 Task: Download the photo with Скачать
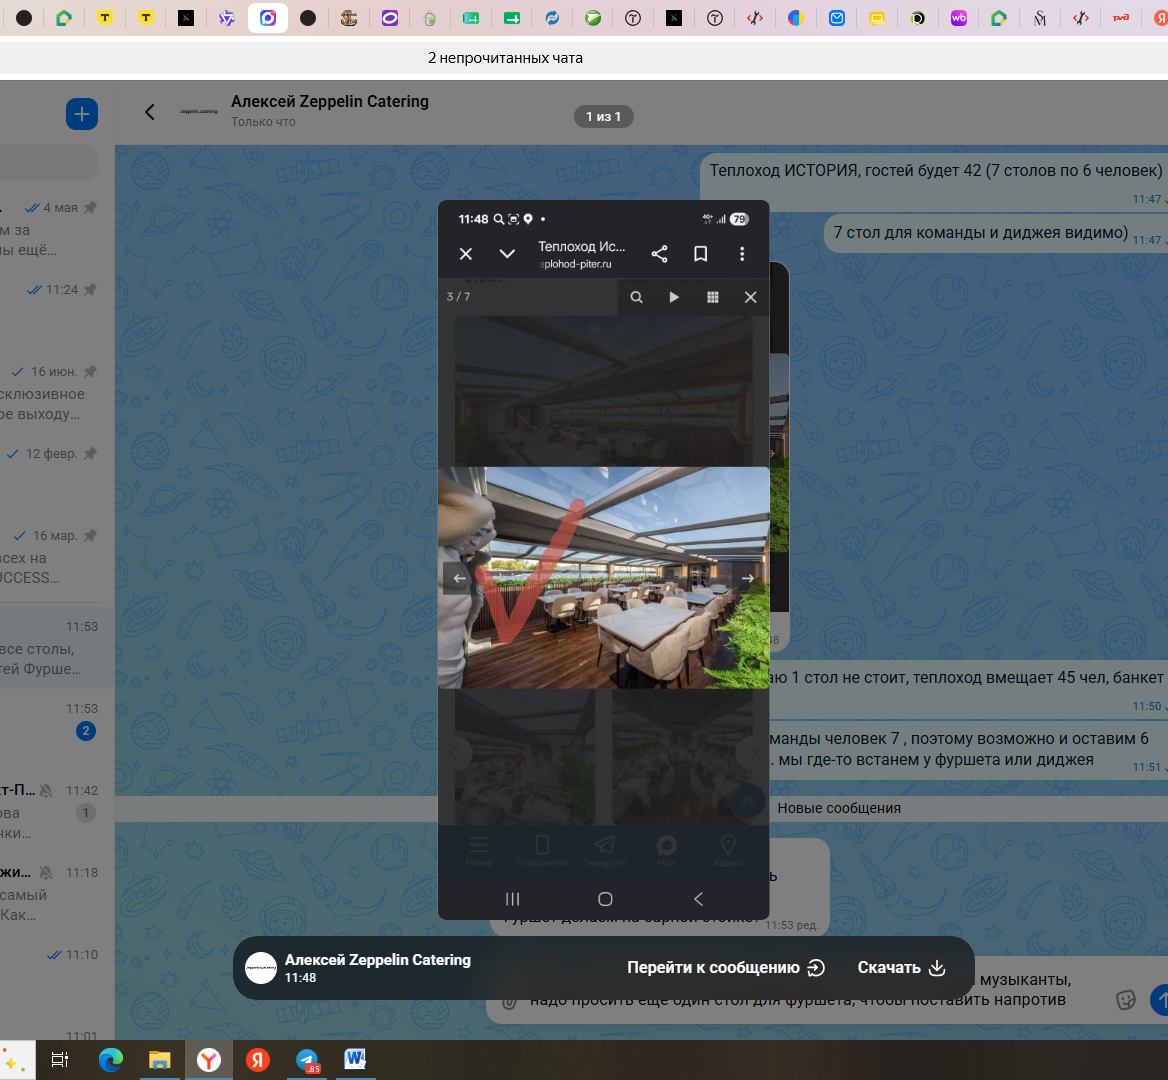[901, 968]
